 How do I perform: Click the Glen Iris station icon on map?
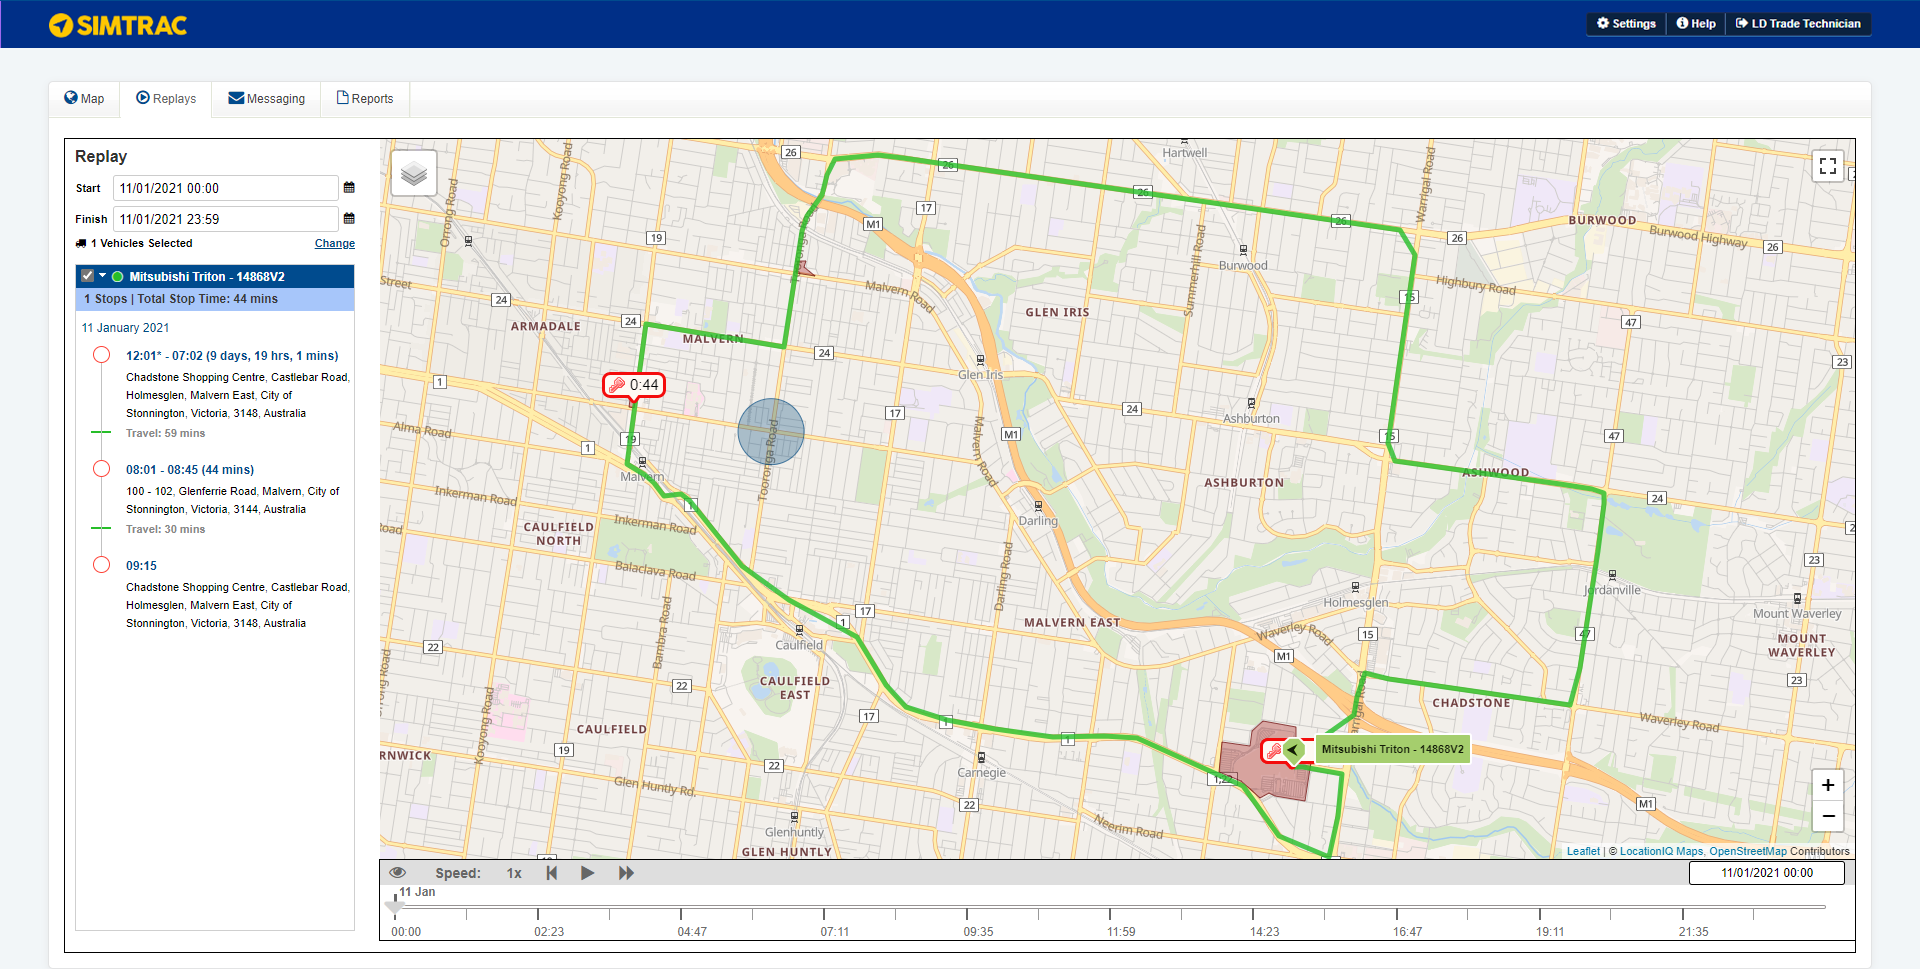[x=980, y=360]
